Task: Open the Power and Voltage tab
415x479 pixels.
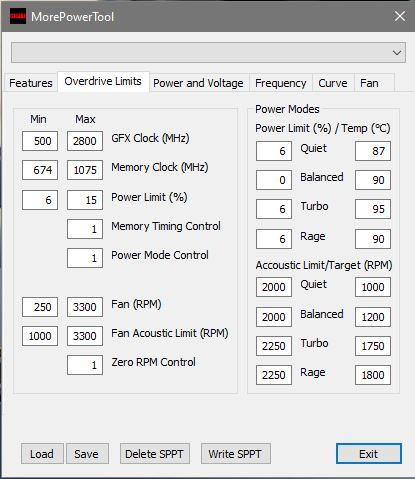Action: point(198,83)
